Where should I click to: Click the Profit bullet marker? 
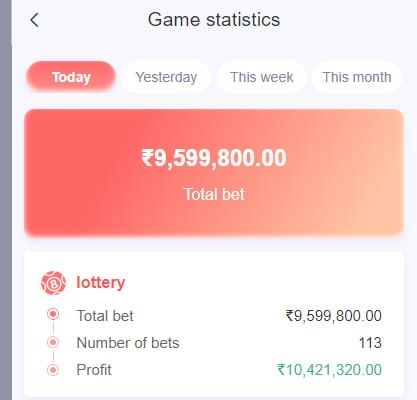coord(53,370)
